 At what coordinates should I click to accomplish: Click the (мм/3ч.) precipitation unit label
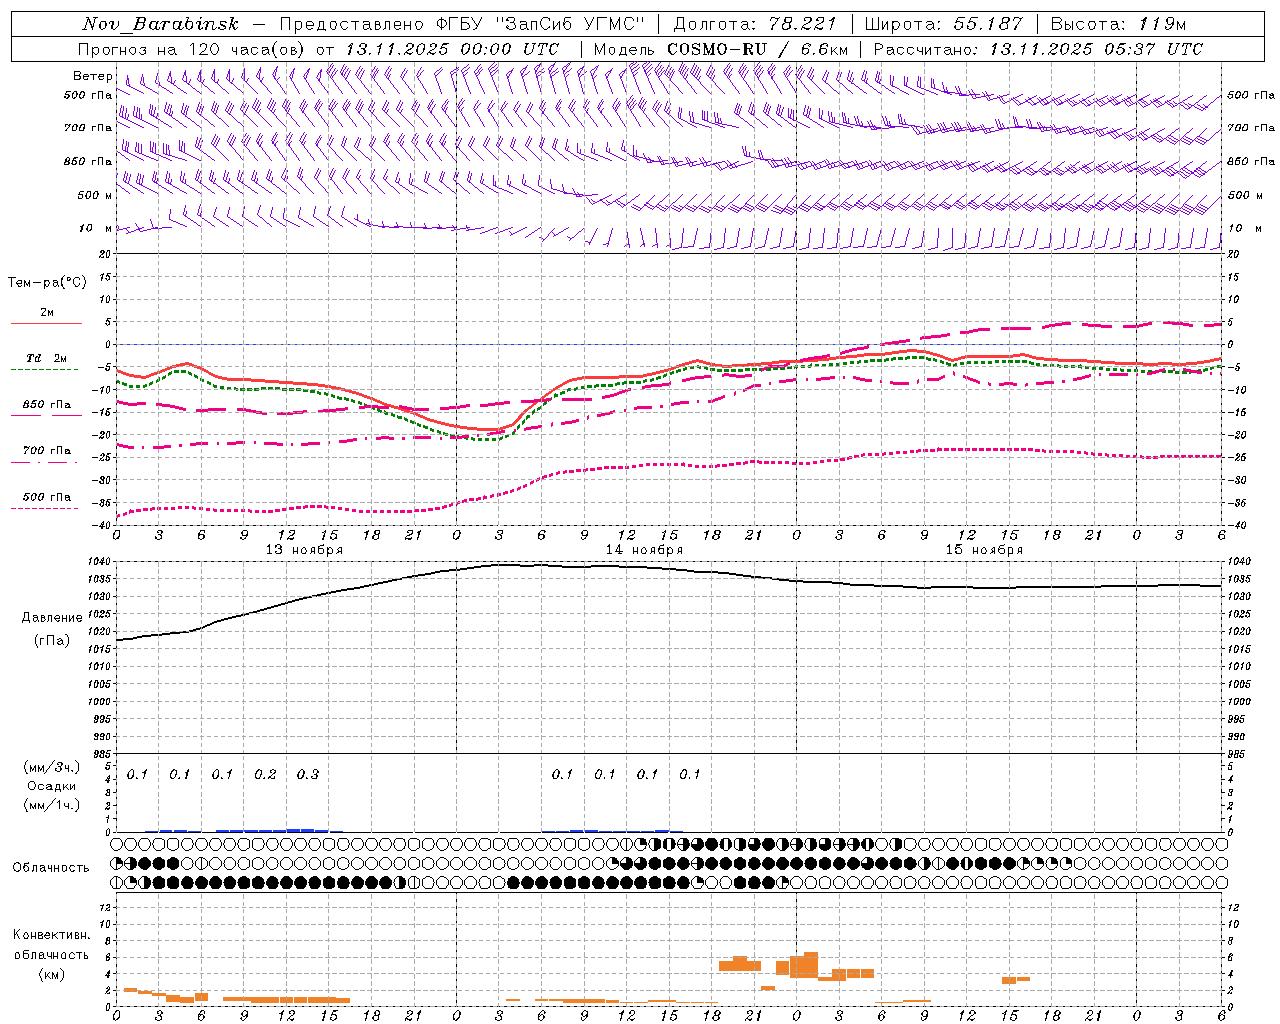point(52,768)
